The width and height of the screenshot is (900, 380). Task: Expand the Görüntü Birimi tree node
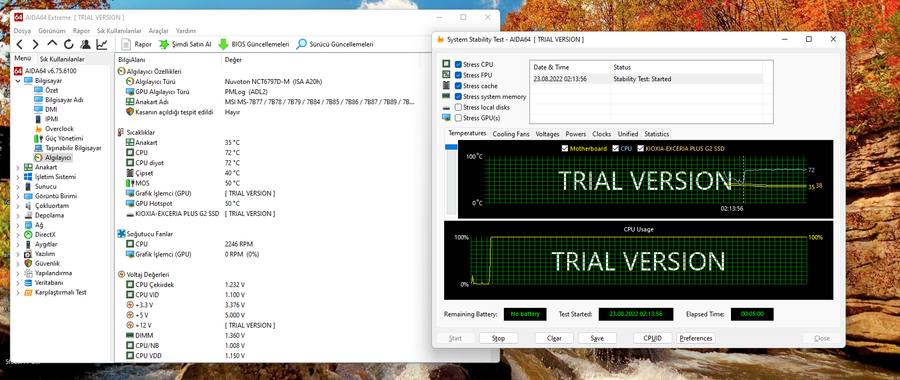pos(18,196)
